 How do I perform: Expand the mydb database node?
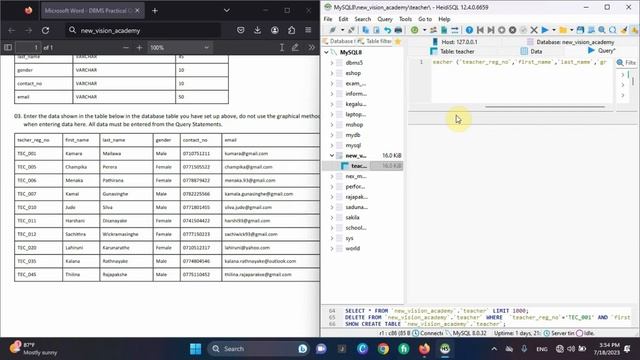click(x=332, y=135)
